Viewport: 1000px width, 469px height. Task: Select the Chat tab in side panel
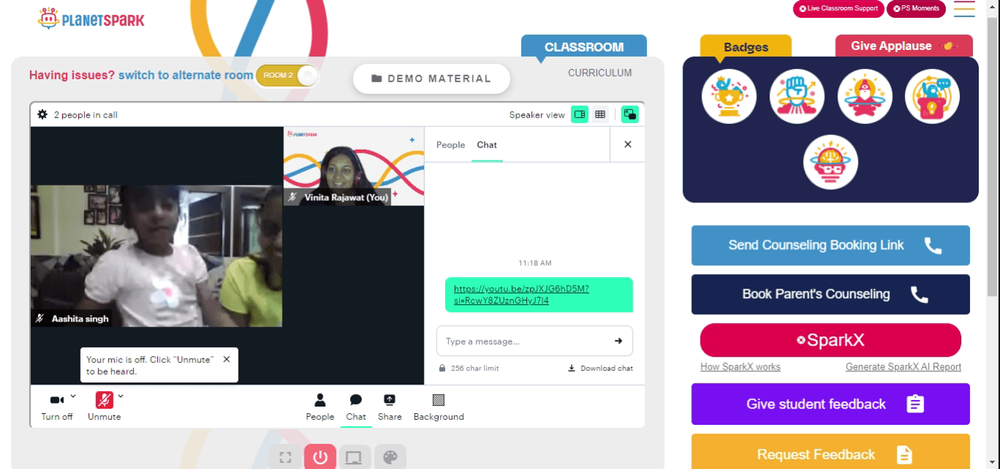click(x=487, y=145)
